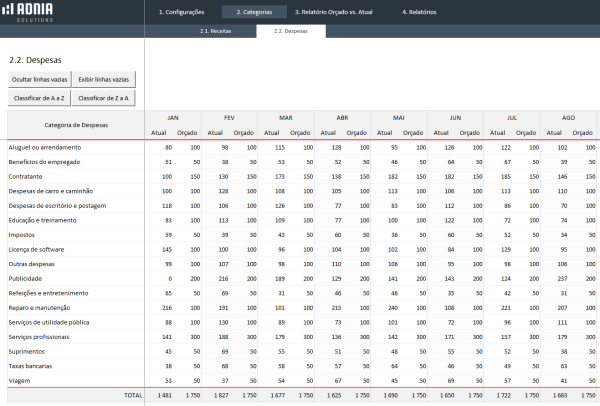Image resolution: width=600 pixels, height=406 pixels.
Task: Open 3. Relatório Orçado vs. Atual tab
Action: point(334,11)
